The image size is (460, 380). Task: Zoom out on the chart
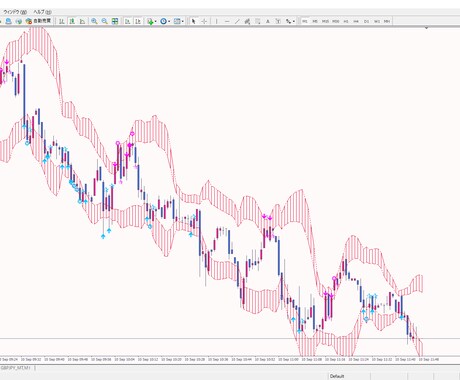click(104, 21)
